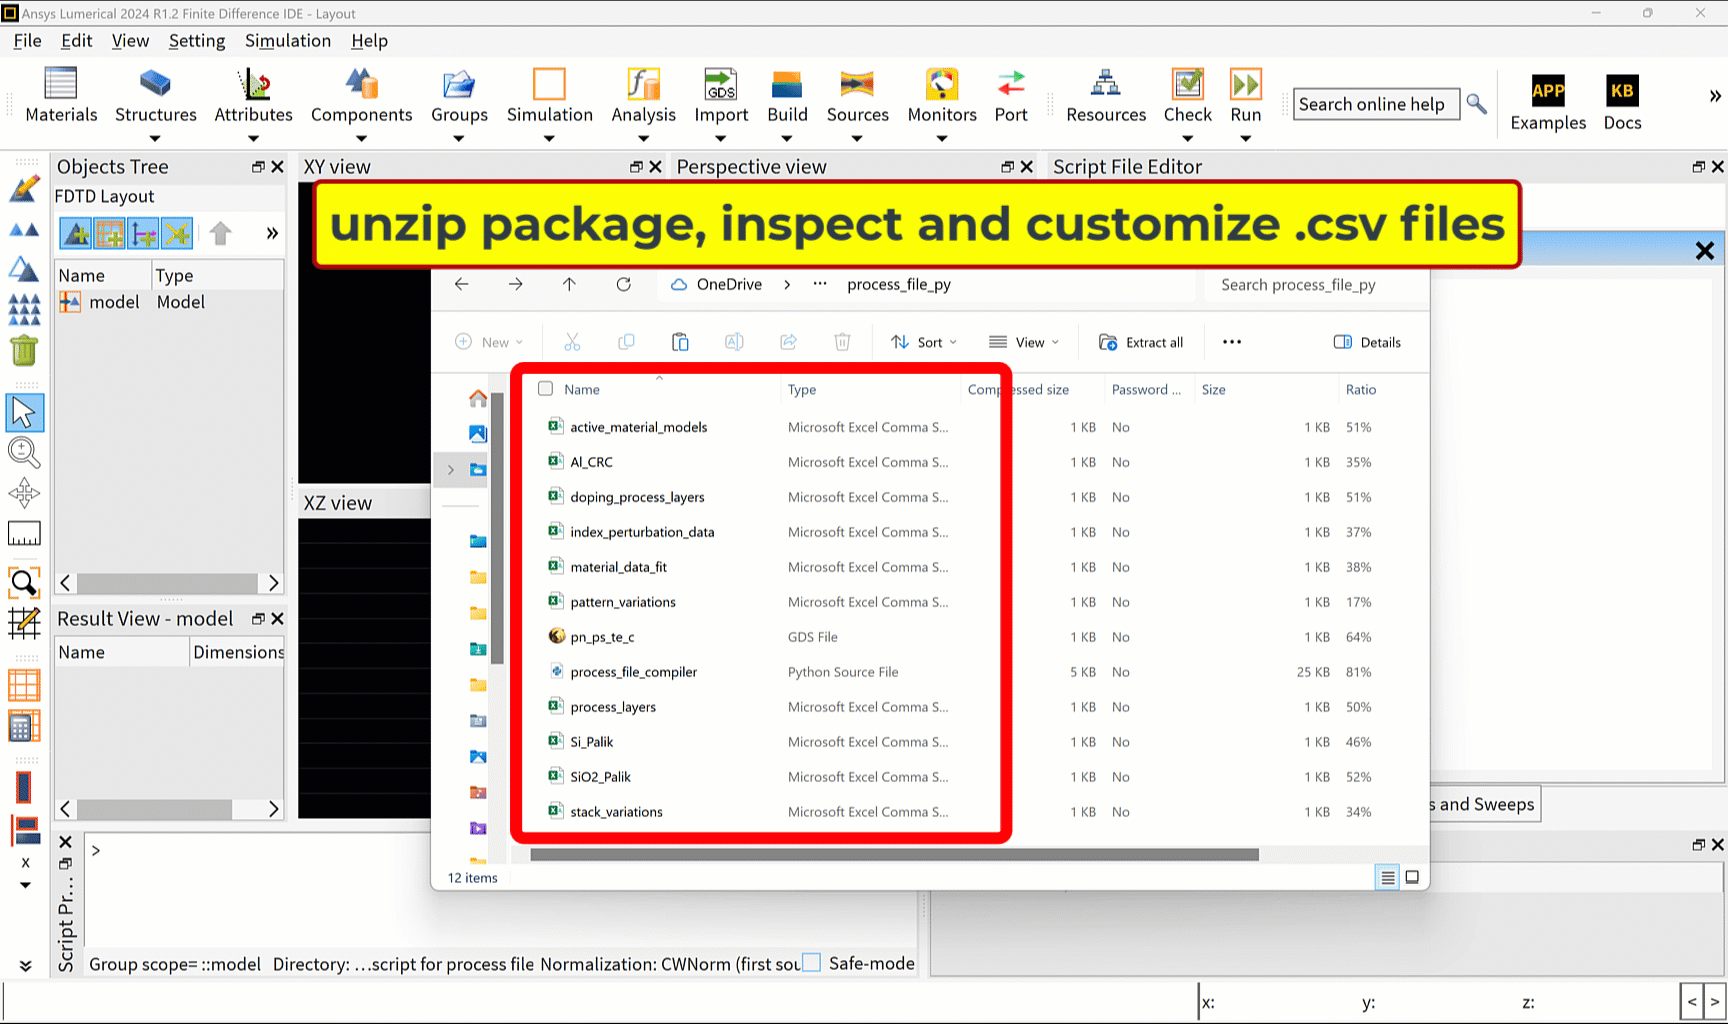The image size is (1728, 1024).
Task: Open the Edit menu
Action: 76,40
